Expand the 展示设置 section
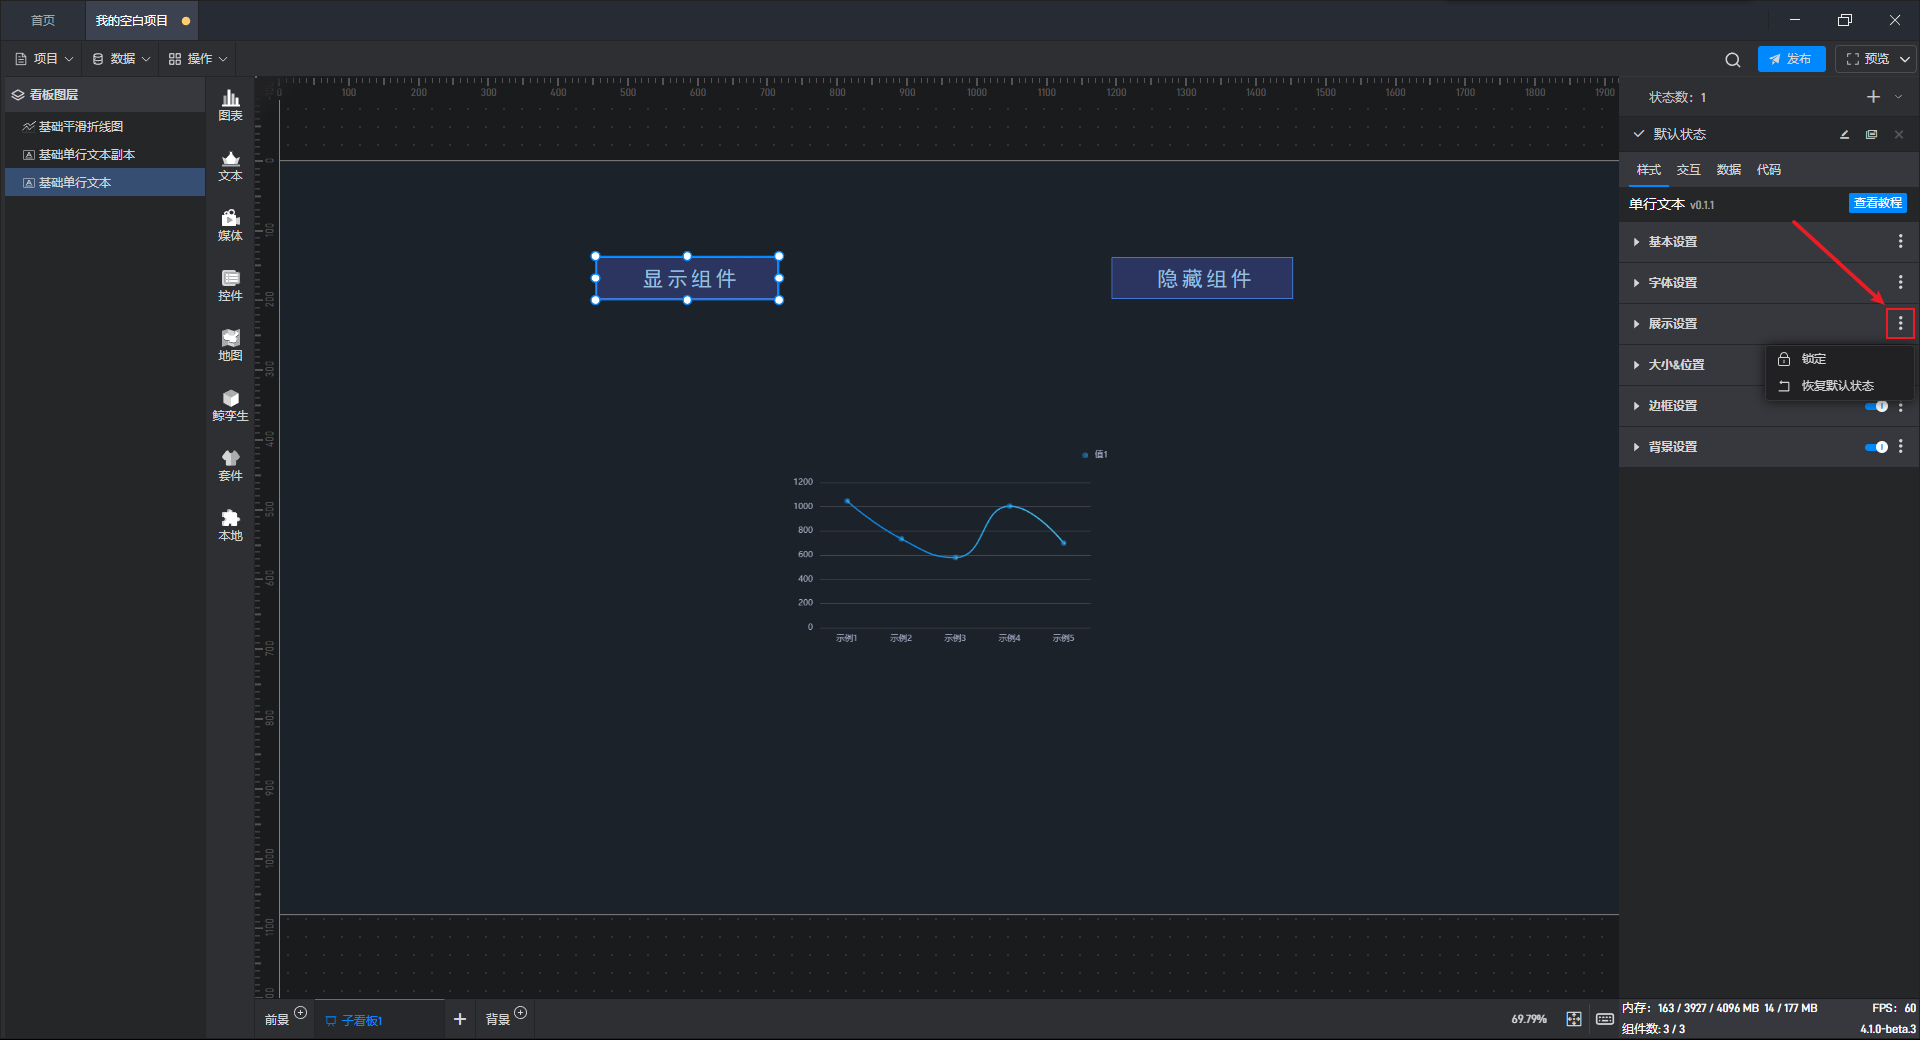This screenshot has height=1040, width=1920. (x=1636, y=324)
